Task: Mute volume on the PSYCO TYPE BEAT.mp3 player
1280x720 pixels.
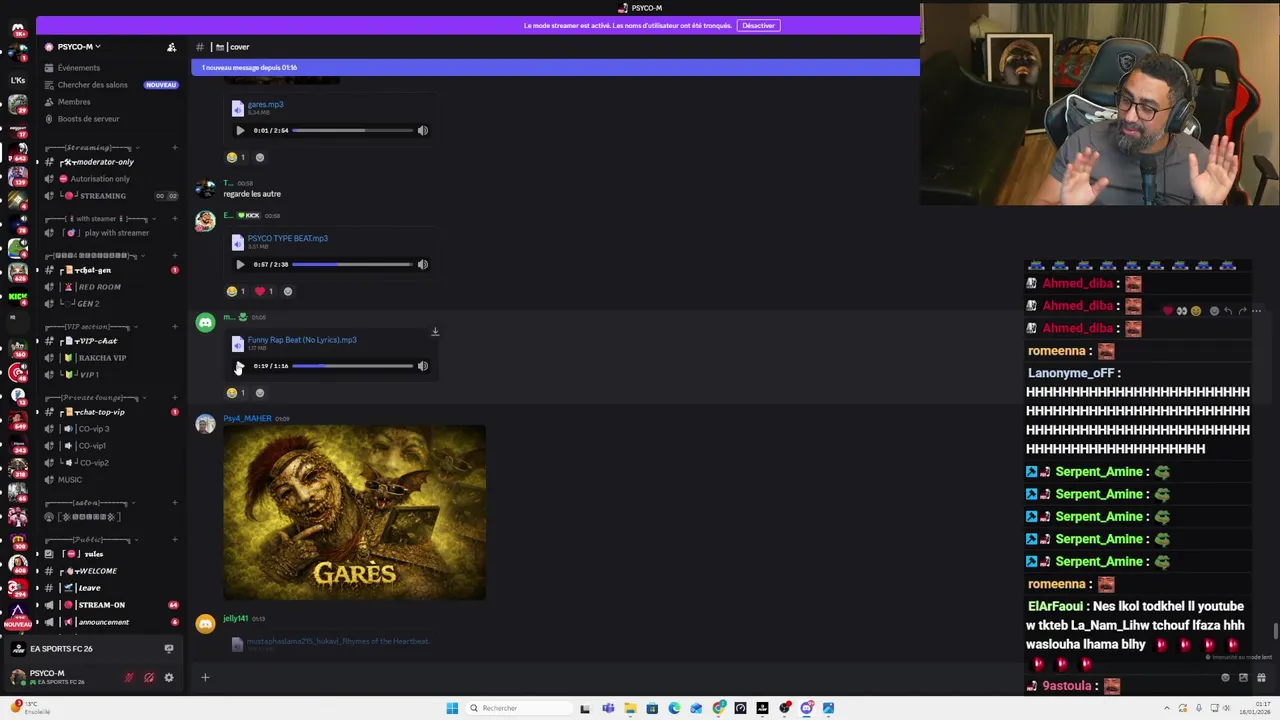Action: coord(422,264)
